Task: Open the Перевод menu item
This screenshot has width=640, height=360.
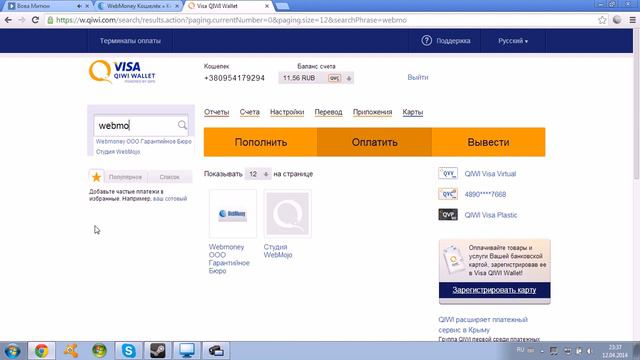Action: [328, 112]
